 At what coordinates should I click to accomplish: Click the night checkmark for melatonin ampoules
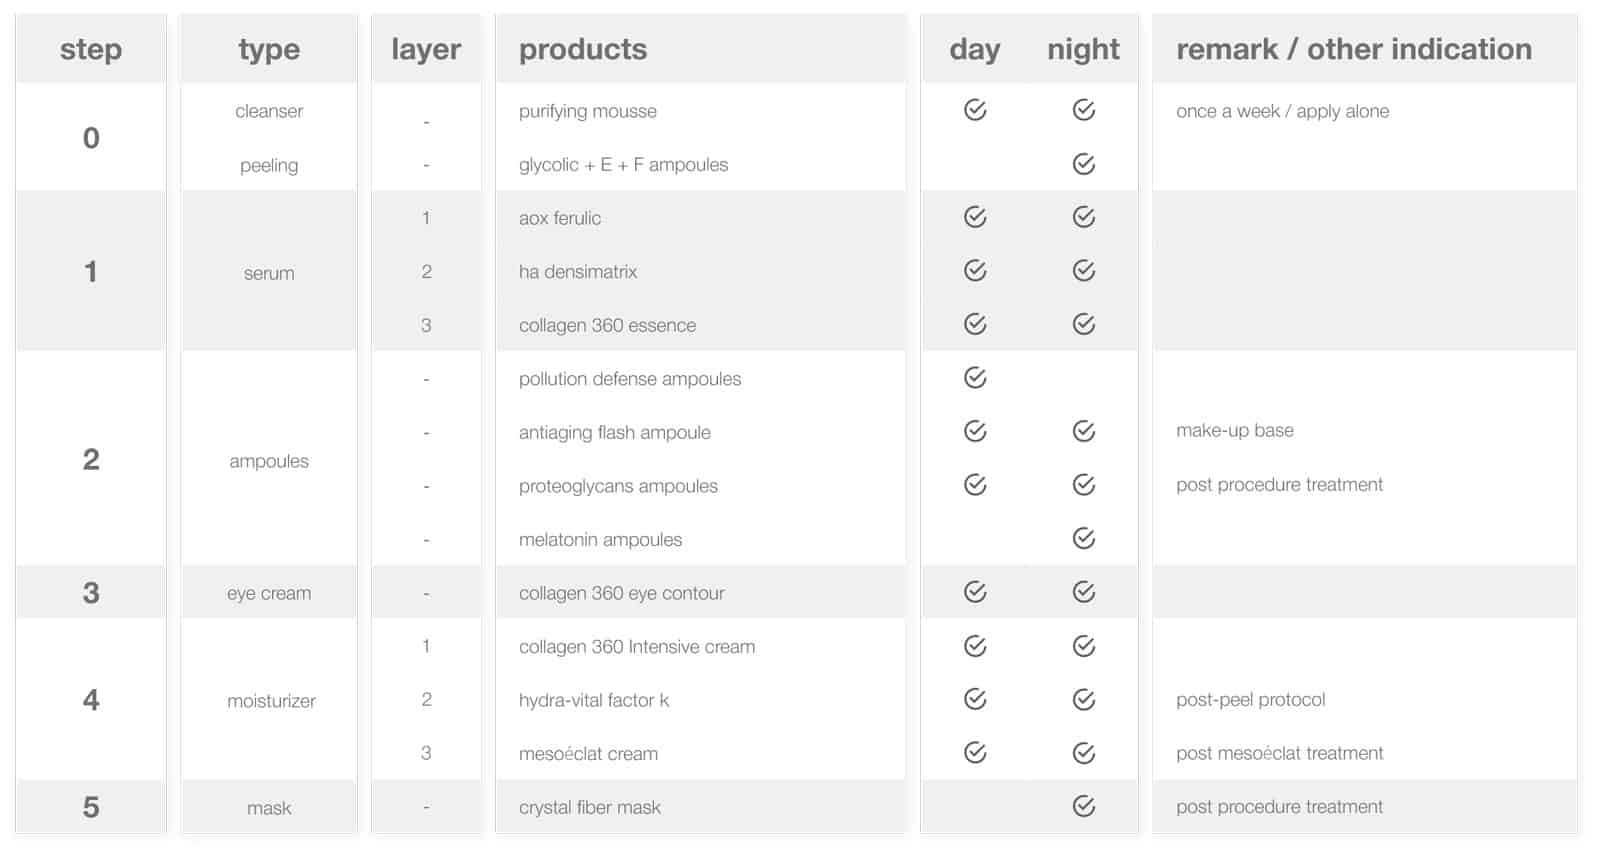1083,539
